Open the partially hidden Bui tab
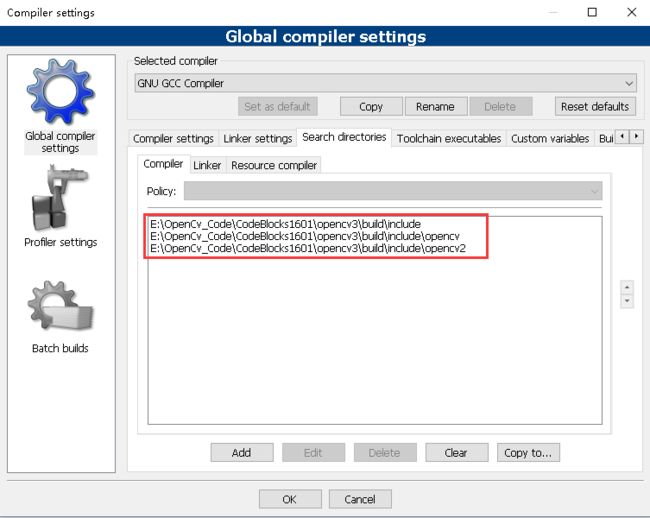 (x=606, y=138)
